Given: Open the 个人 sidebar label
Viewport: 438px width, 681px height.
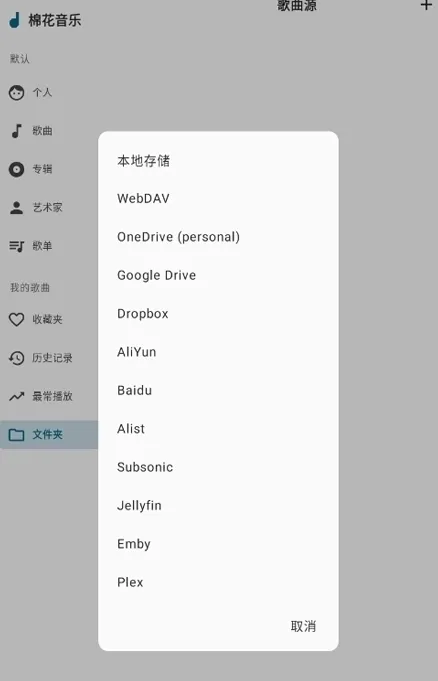Looking at the screenshot, I should pos(42,93).
